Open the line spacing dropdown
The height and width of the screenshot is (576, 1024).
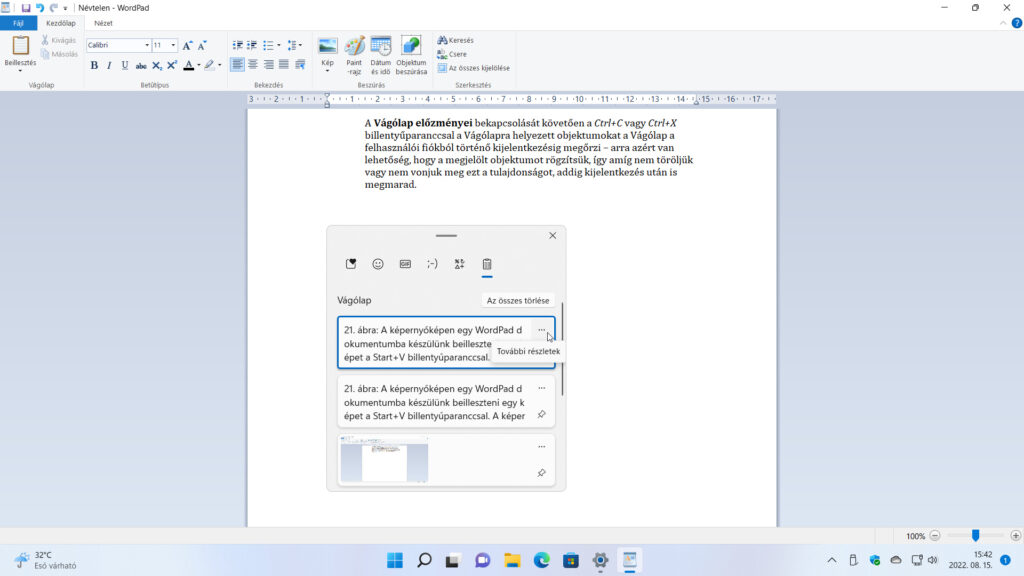[295, 45]
